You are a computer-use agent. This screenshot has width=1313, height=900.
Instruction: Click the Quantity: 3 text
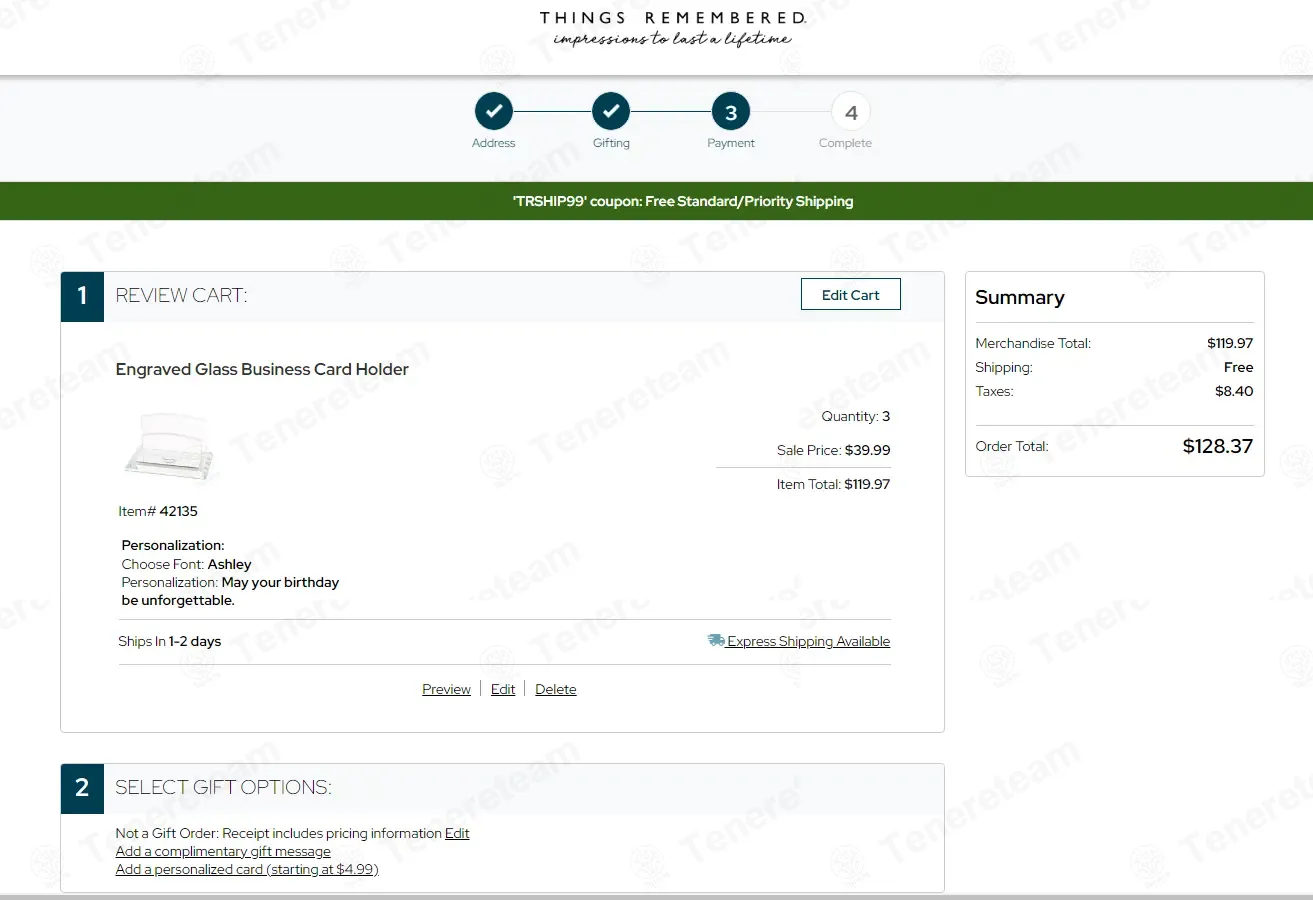tap(856, 416)
